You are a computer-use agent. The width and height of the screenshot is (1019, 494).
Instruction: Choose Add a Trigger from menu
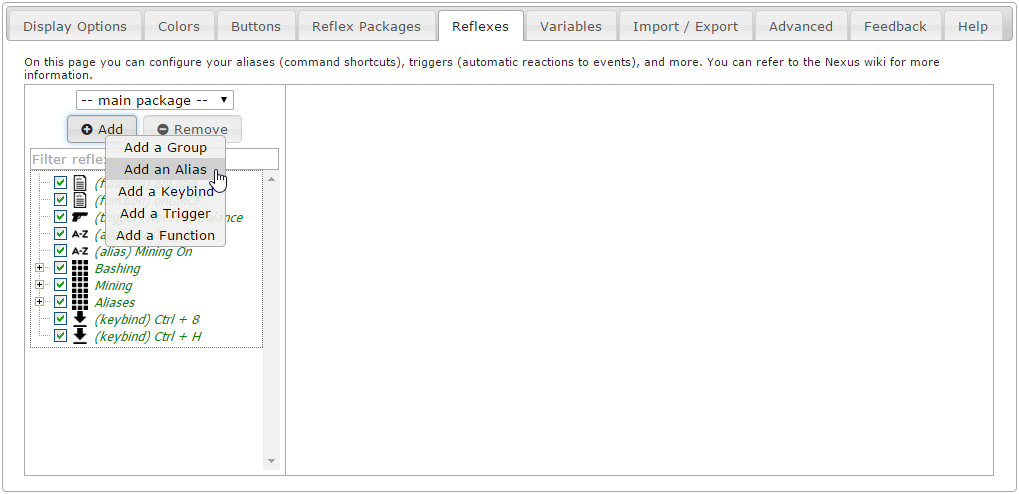coord(165,213)
